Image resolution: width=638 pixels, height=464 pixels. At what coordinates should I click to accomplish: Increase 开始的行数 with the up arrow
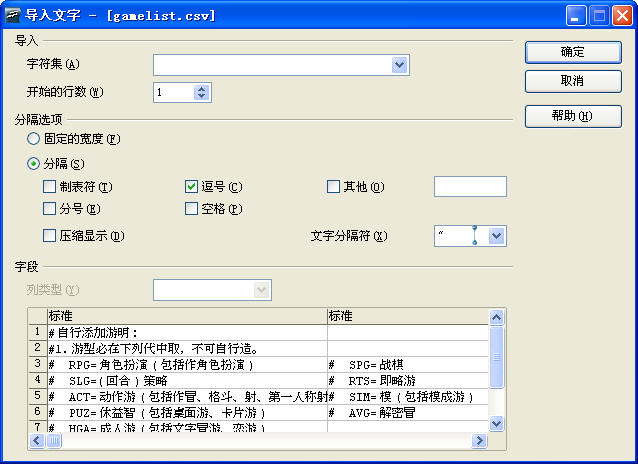(201, 88)
